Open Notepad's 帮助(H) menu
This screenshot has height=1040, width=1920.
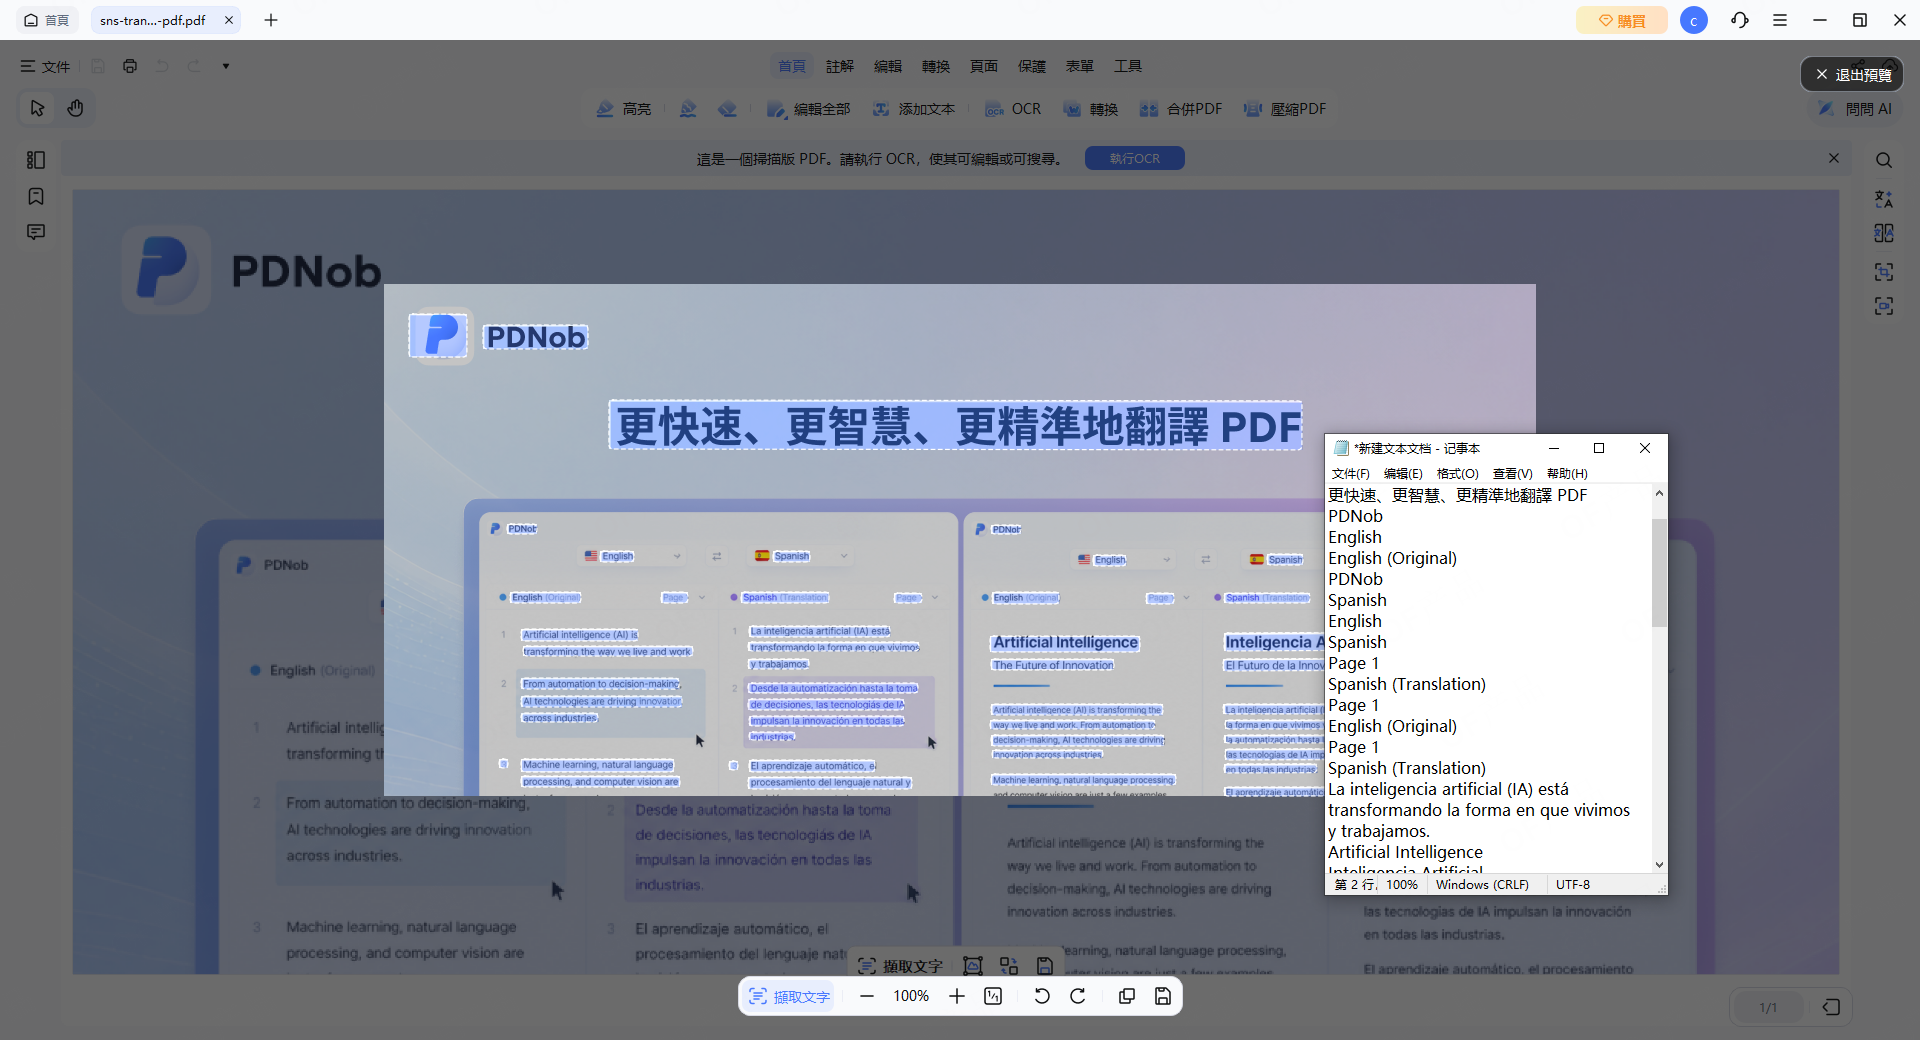1567,474
